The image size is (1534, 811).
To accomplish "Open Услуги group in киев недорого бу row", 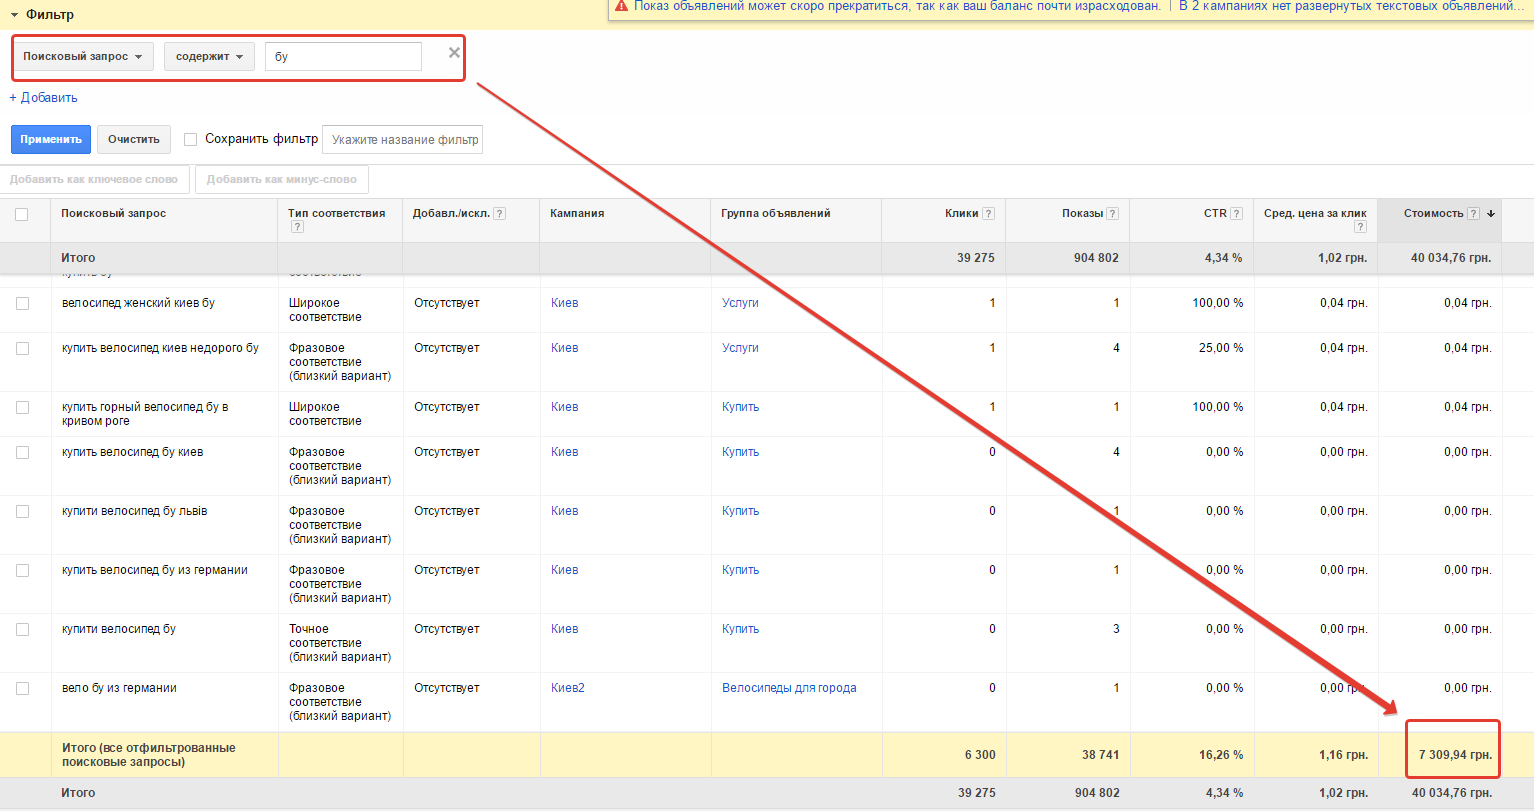I will [740, 348].
